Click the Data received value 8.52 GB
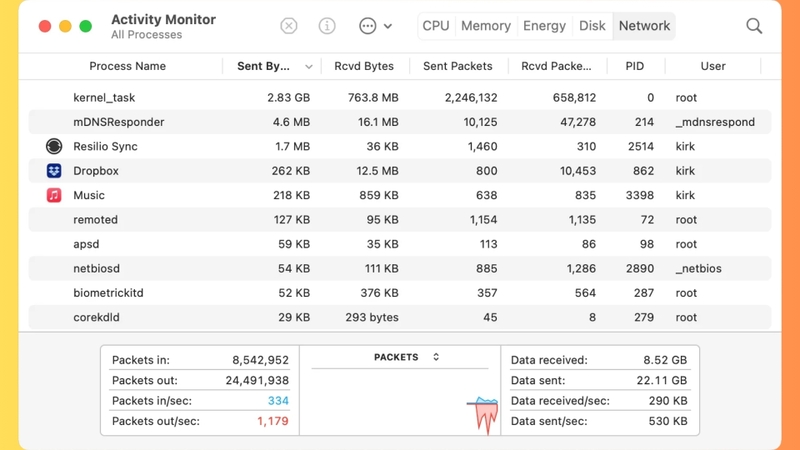This screenshot has width=800, height=450. (665, 360)
